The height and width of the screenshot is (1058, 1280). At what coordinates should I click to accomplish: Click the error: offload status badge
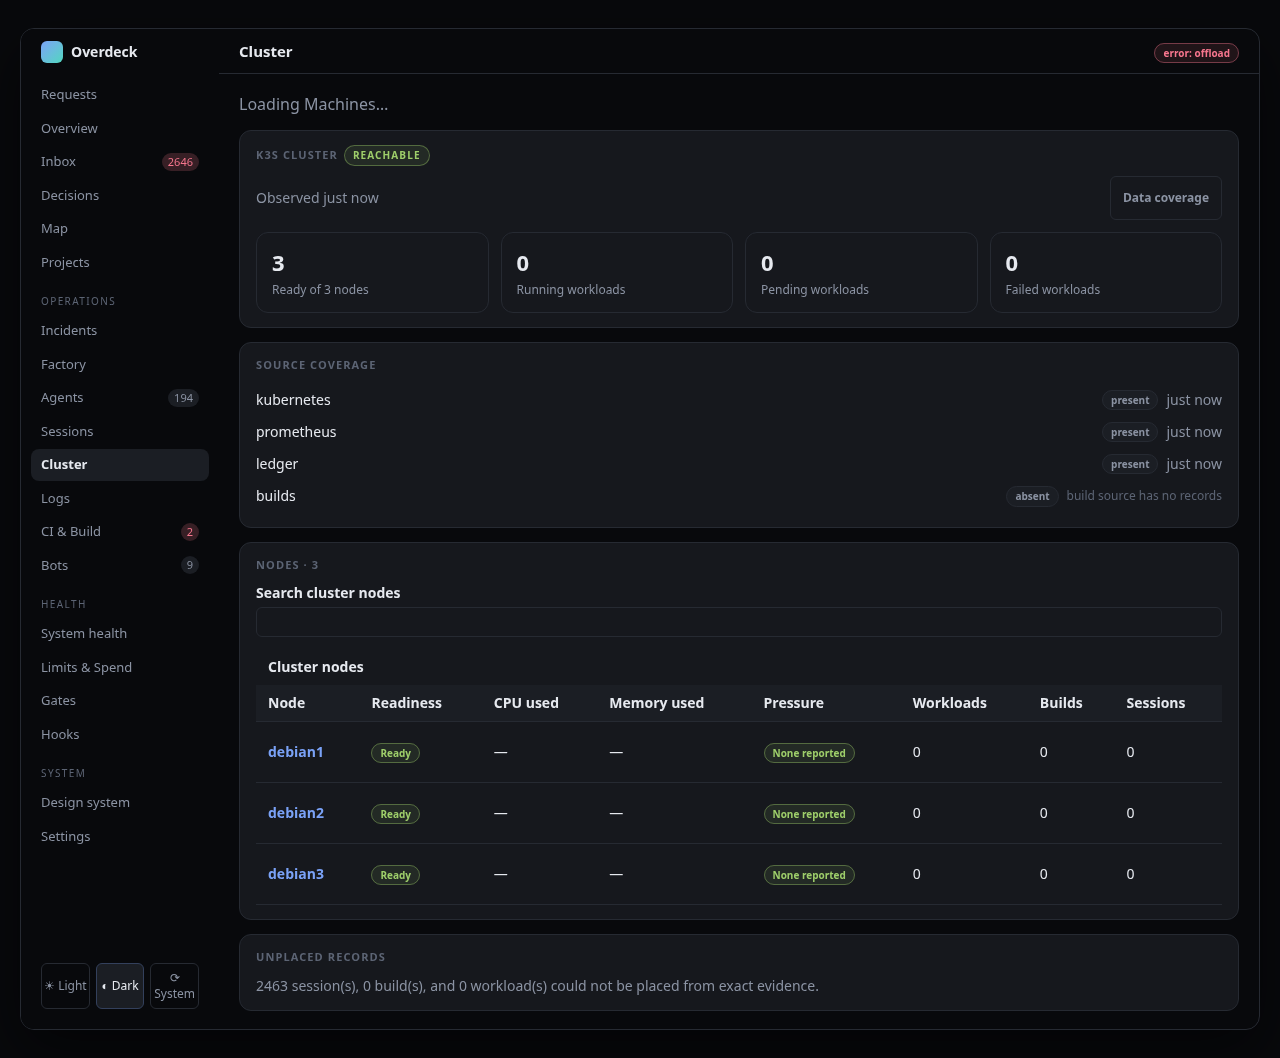point(1196,53)
